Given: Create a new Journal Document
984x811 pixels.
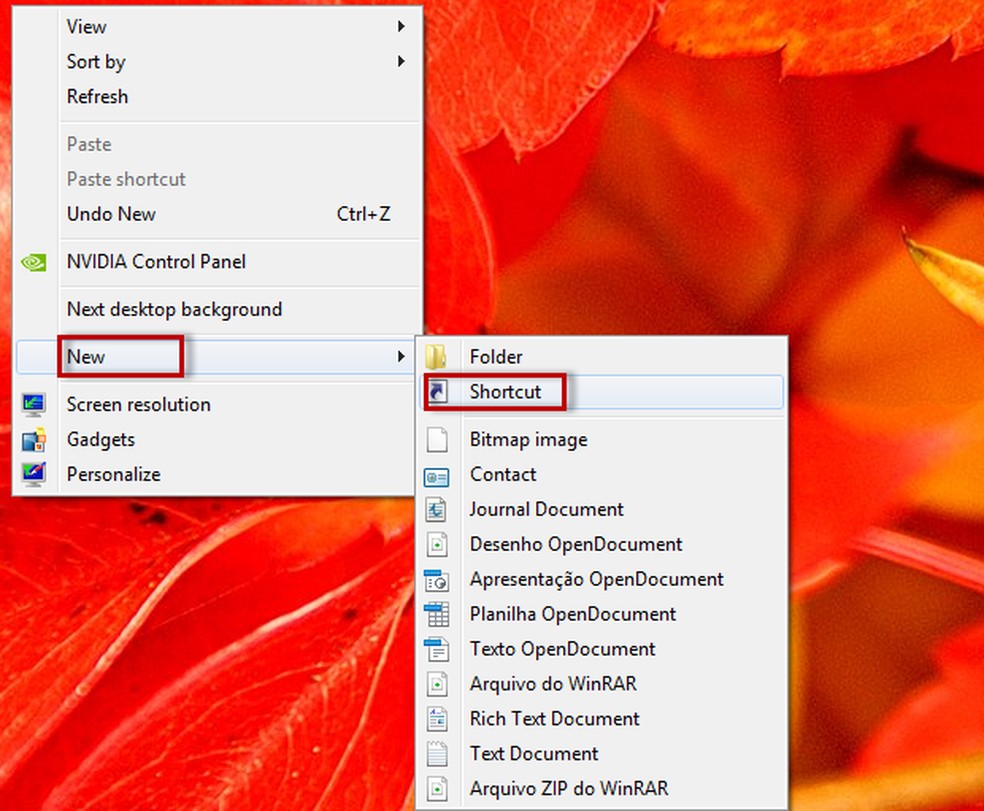Looking at the screenshot, I should (601, 510).
